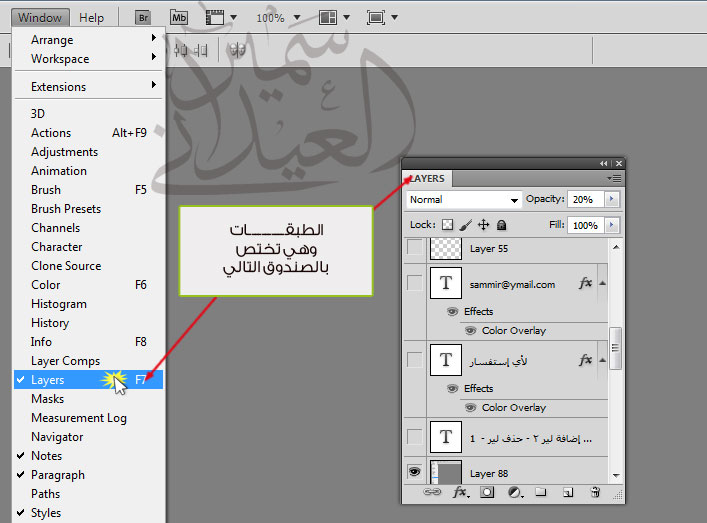
Task: Hide Effects of sammir@ymail.com layer
Action: [452, 312]
